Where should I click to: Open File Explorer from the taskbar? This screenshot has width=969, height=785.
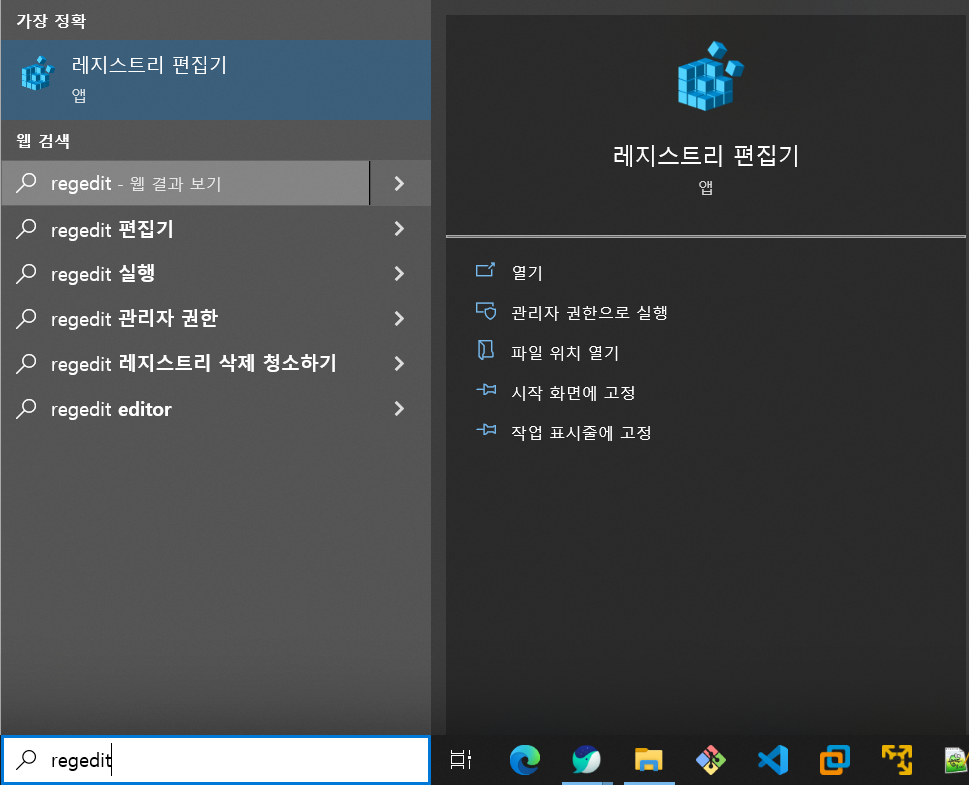tap(648, 760)
